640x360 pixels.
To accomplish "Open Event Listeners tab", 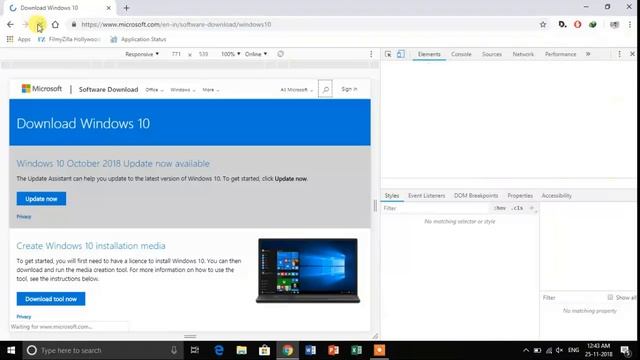I will [x=427, y=196].
